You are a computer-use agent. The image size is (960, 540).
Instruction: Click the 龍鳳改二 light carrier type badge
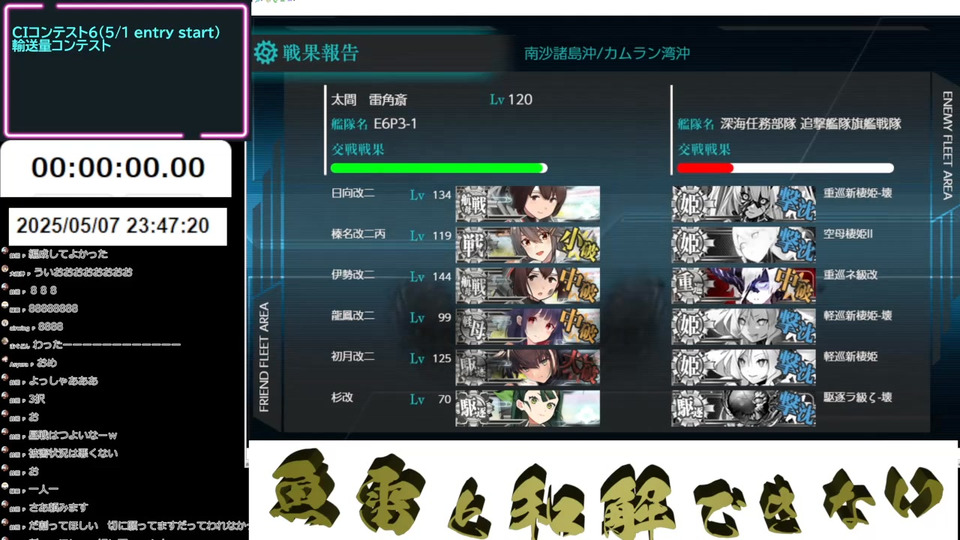473,326
